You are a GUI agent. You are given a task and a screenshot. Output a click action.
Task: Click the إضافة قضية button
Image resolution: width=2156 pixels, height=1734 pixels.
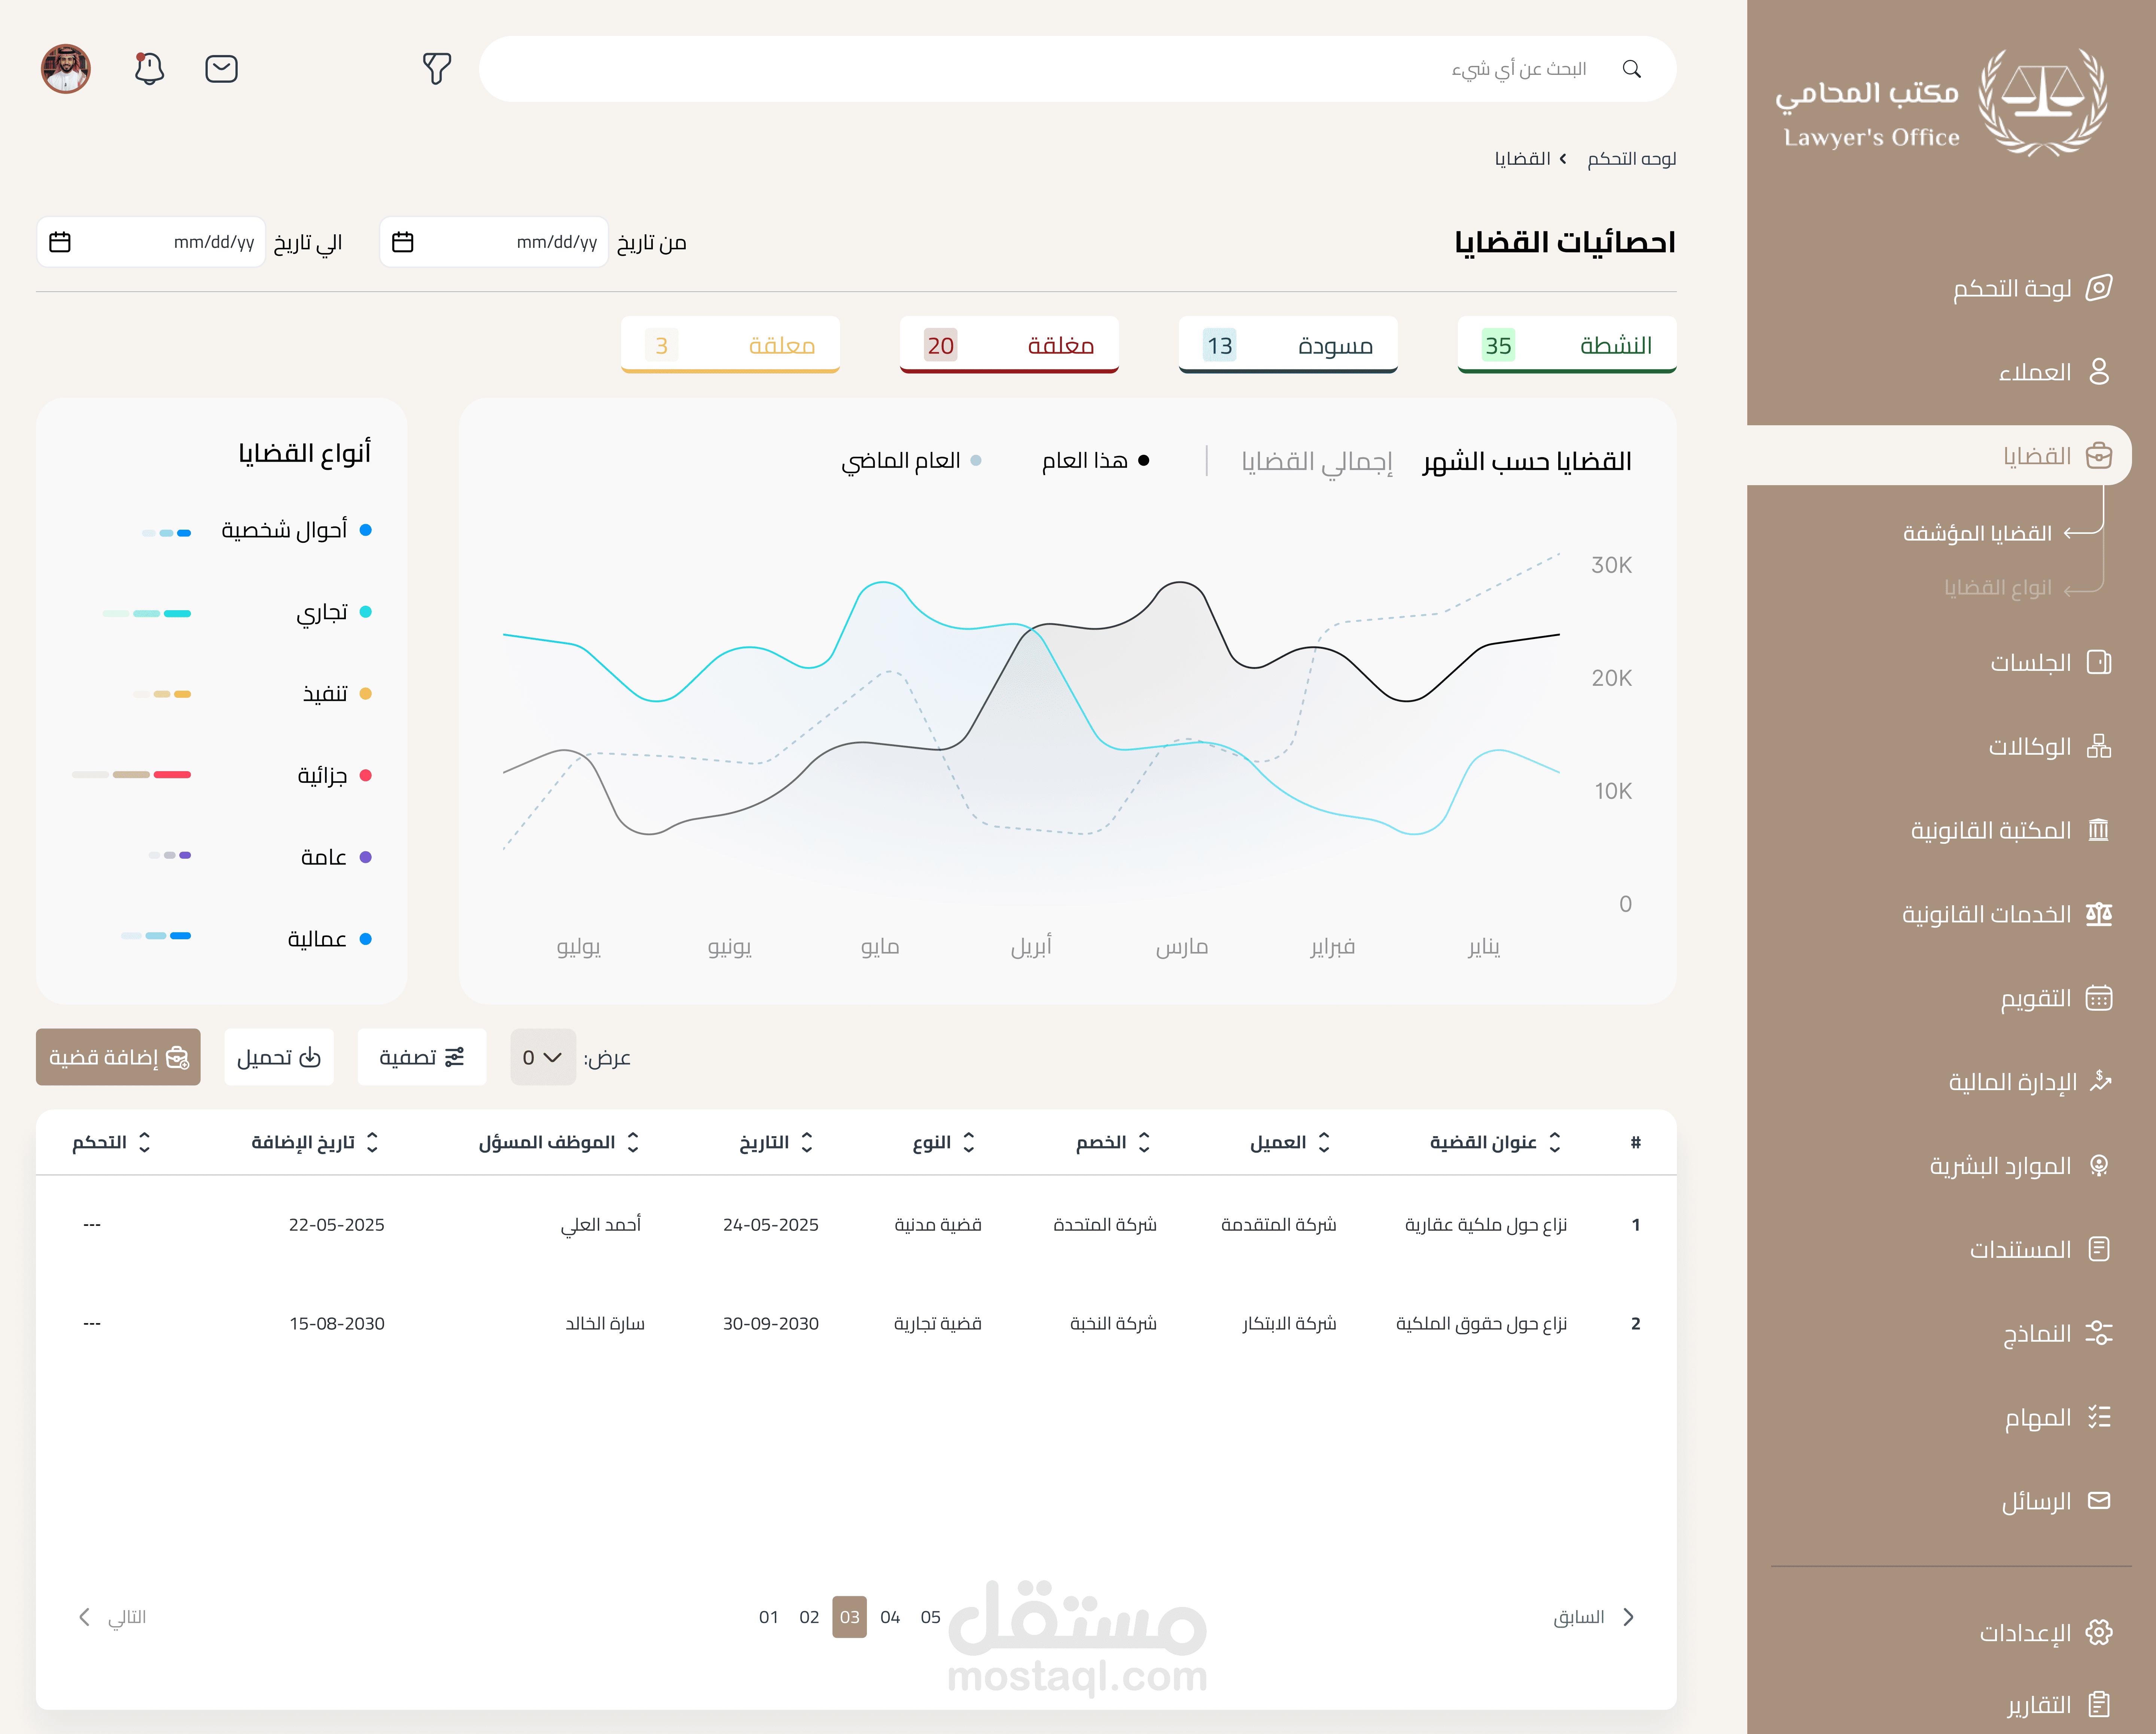118,1057
